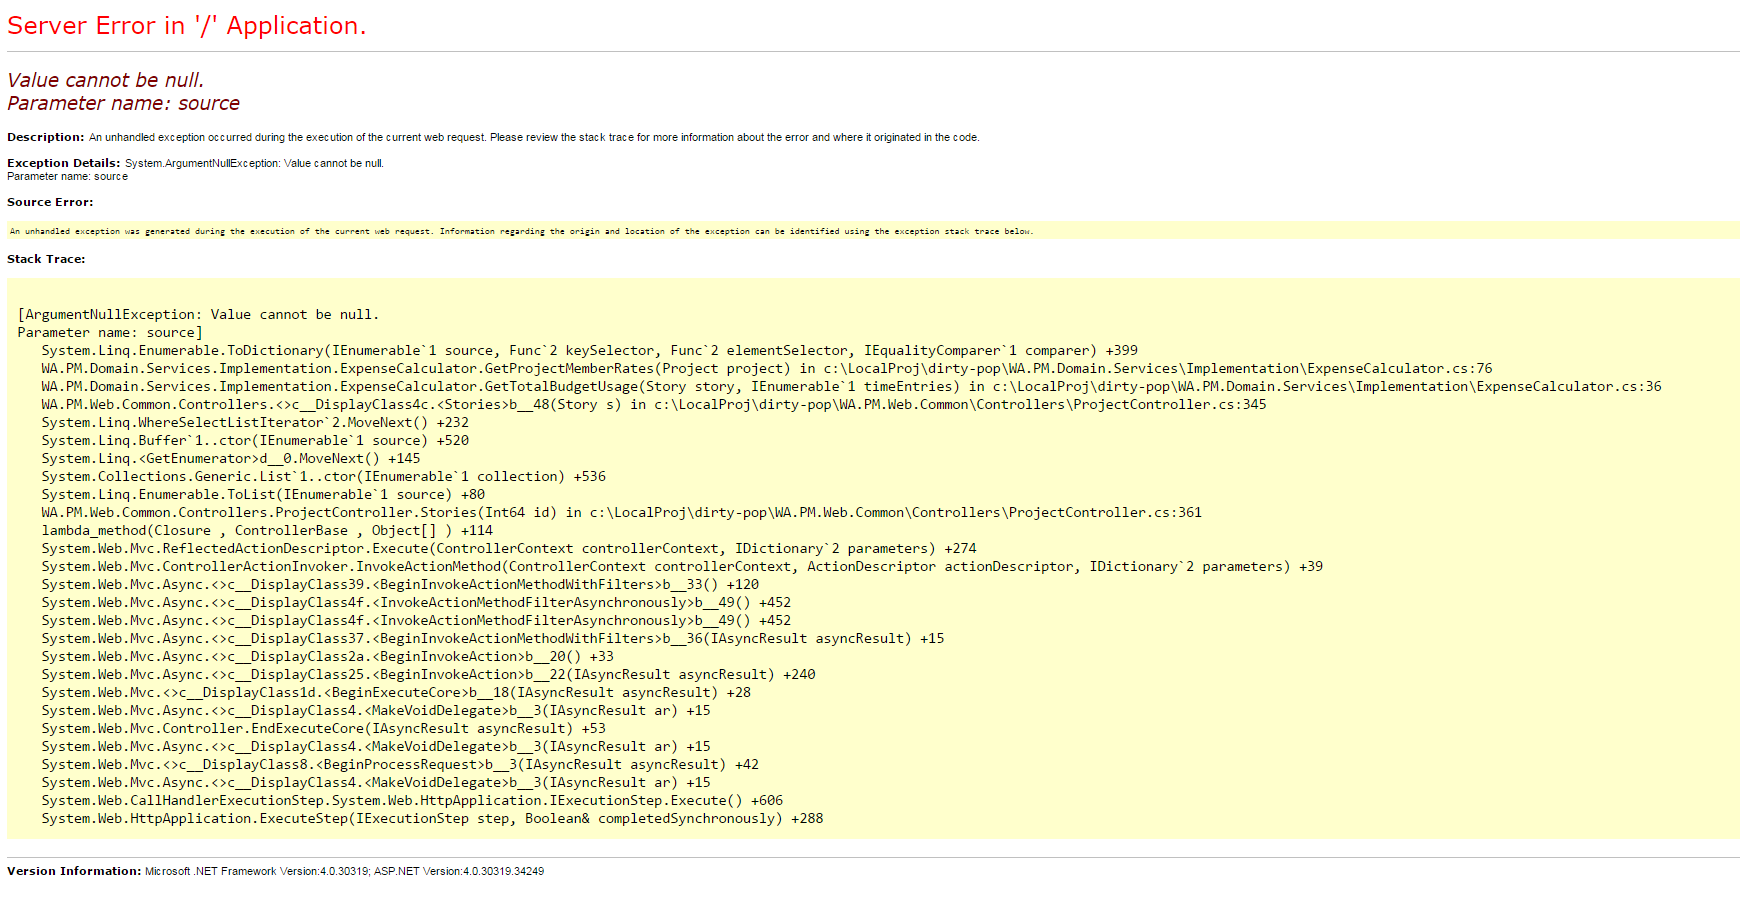Click the ReflectedActionDescriptor.Execute stack line
Image resolution: width=1740 pixels, height=917 pixels.
508,549
